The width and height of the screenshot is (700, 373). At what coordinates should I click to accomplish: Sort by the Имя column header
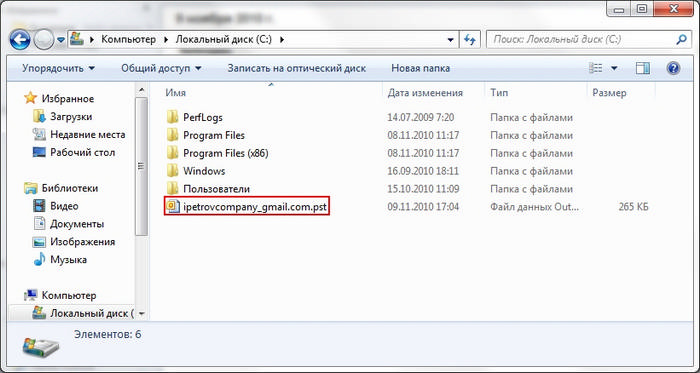175,93
